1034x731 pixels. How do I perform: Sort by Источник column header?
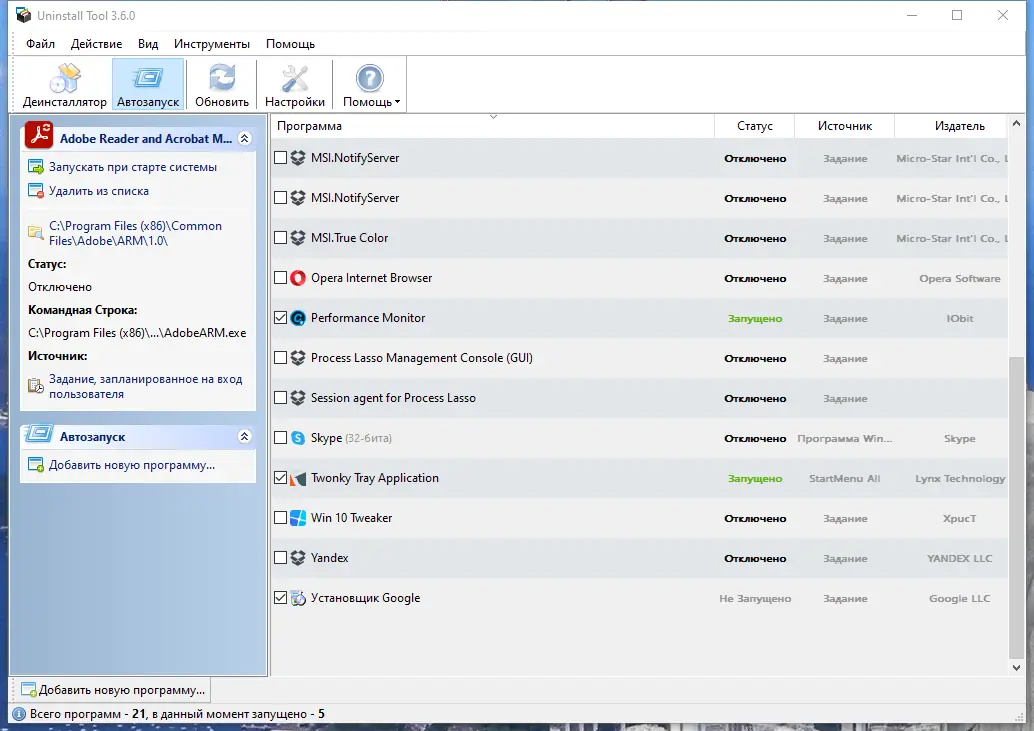tap(845, 126)
